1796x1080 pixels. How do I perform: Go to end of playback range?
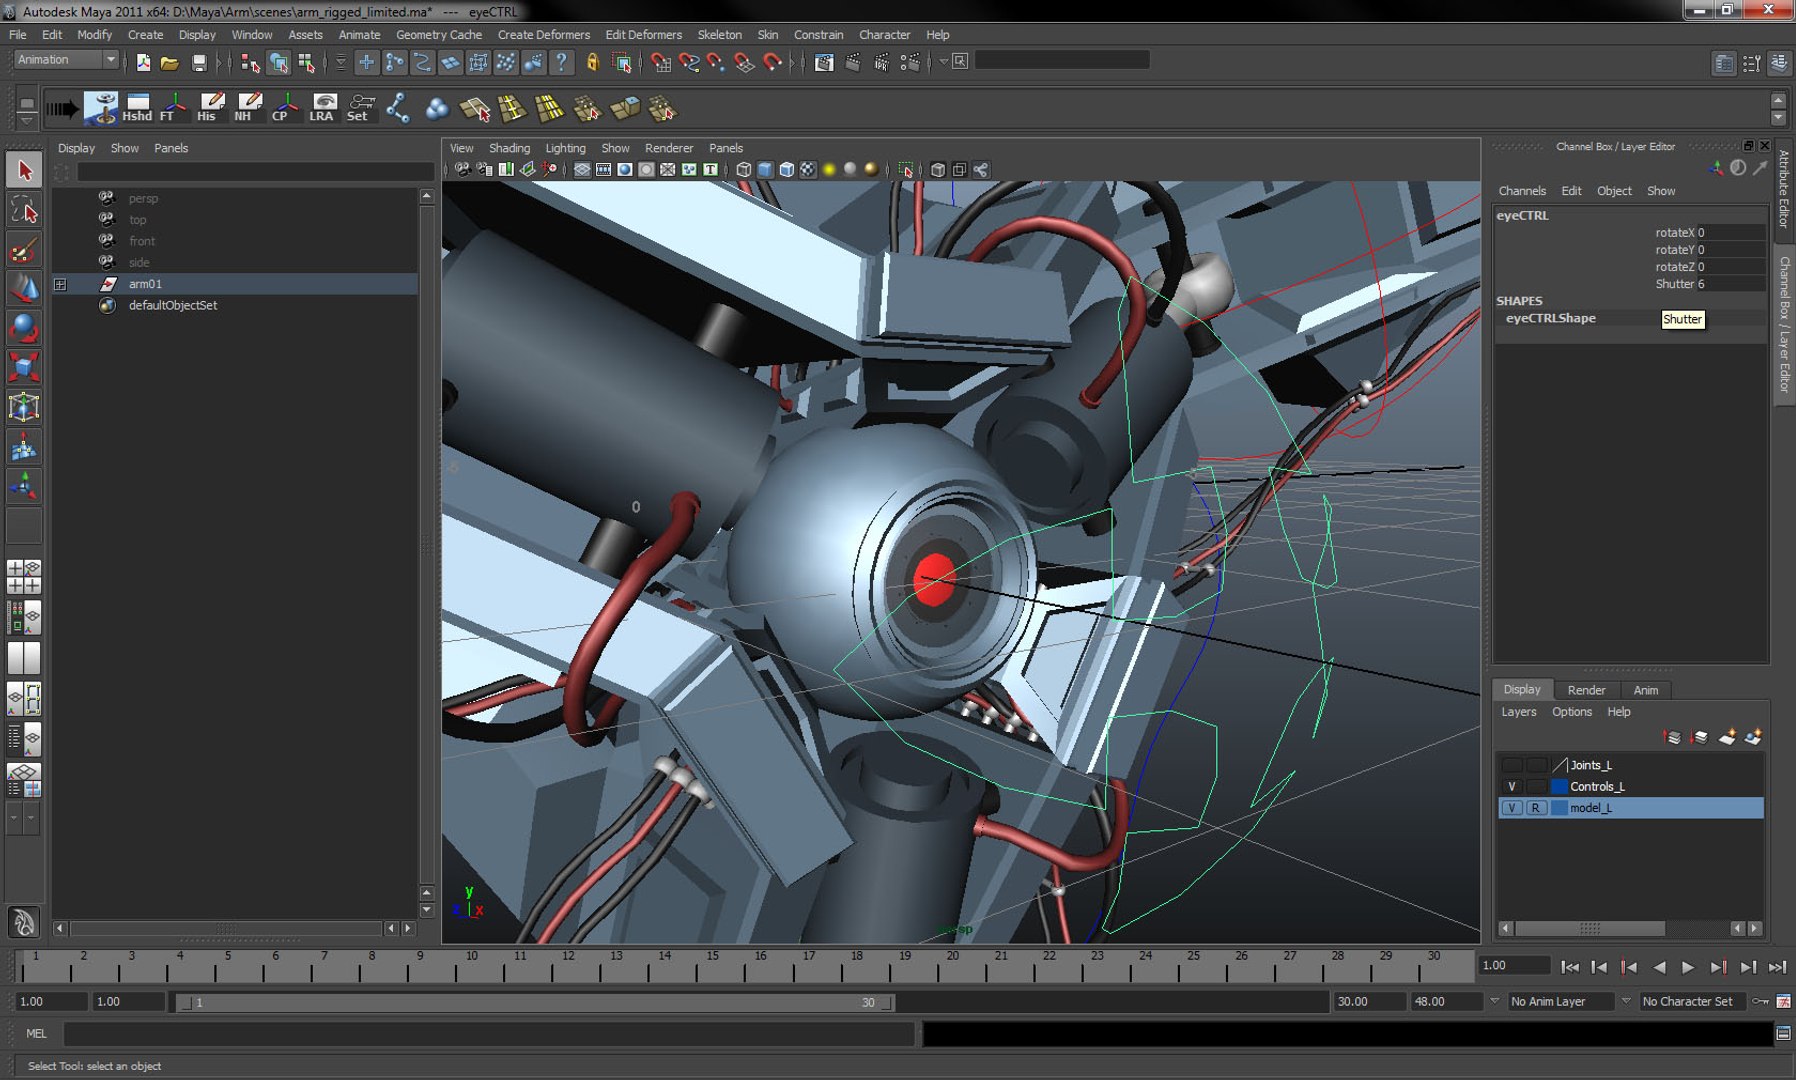coord(1777,967)
